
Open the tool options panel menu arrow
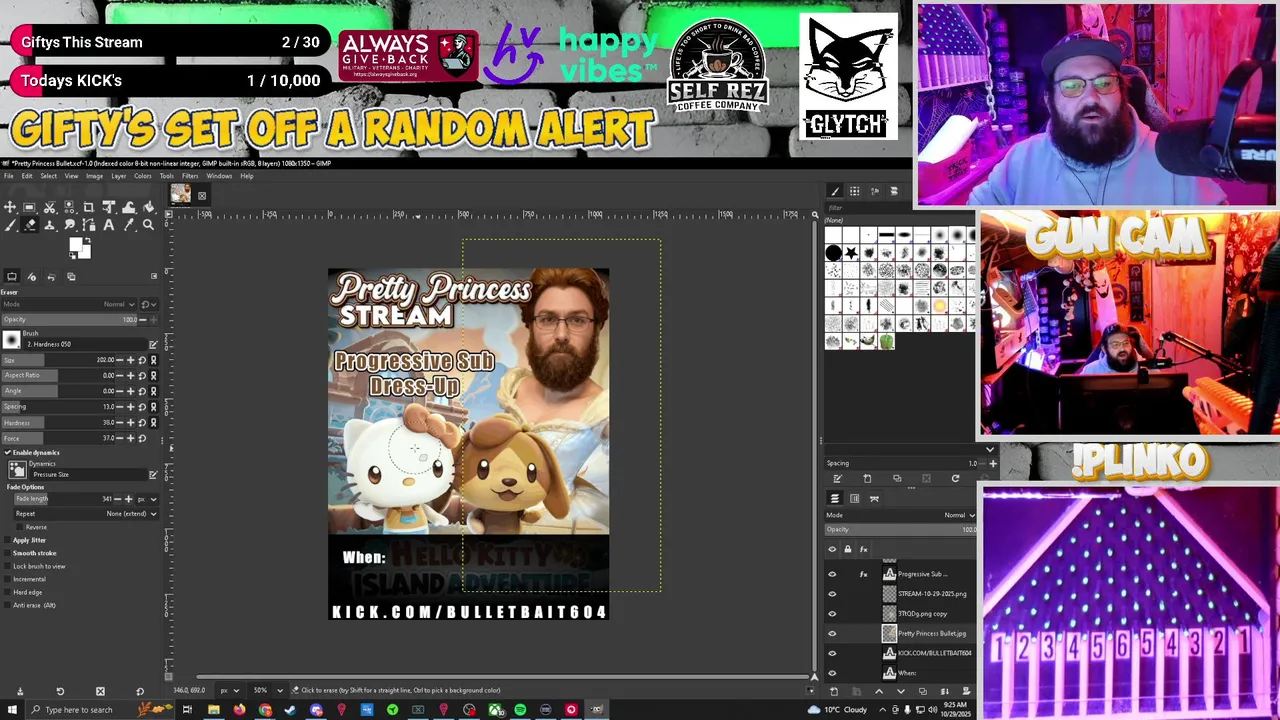point(154,277)
